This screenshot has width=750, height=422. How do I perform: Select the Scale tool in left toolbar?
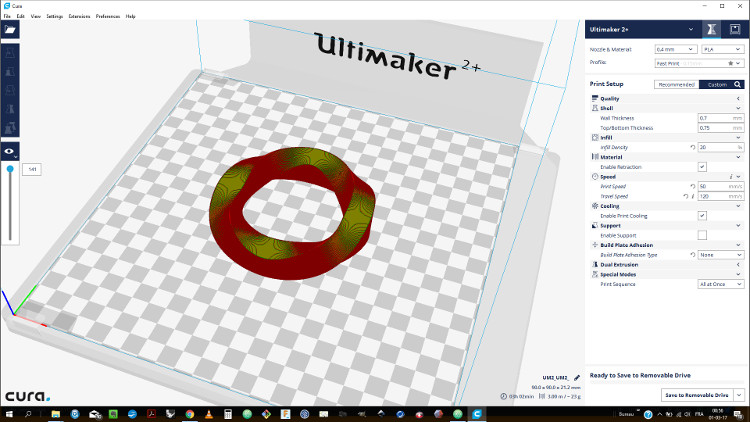10,72
